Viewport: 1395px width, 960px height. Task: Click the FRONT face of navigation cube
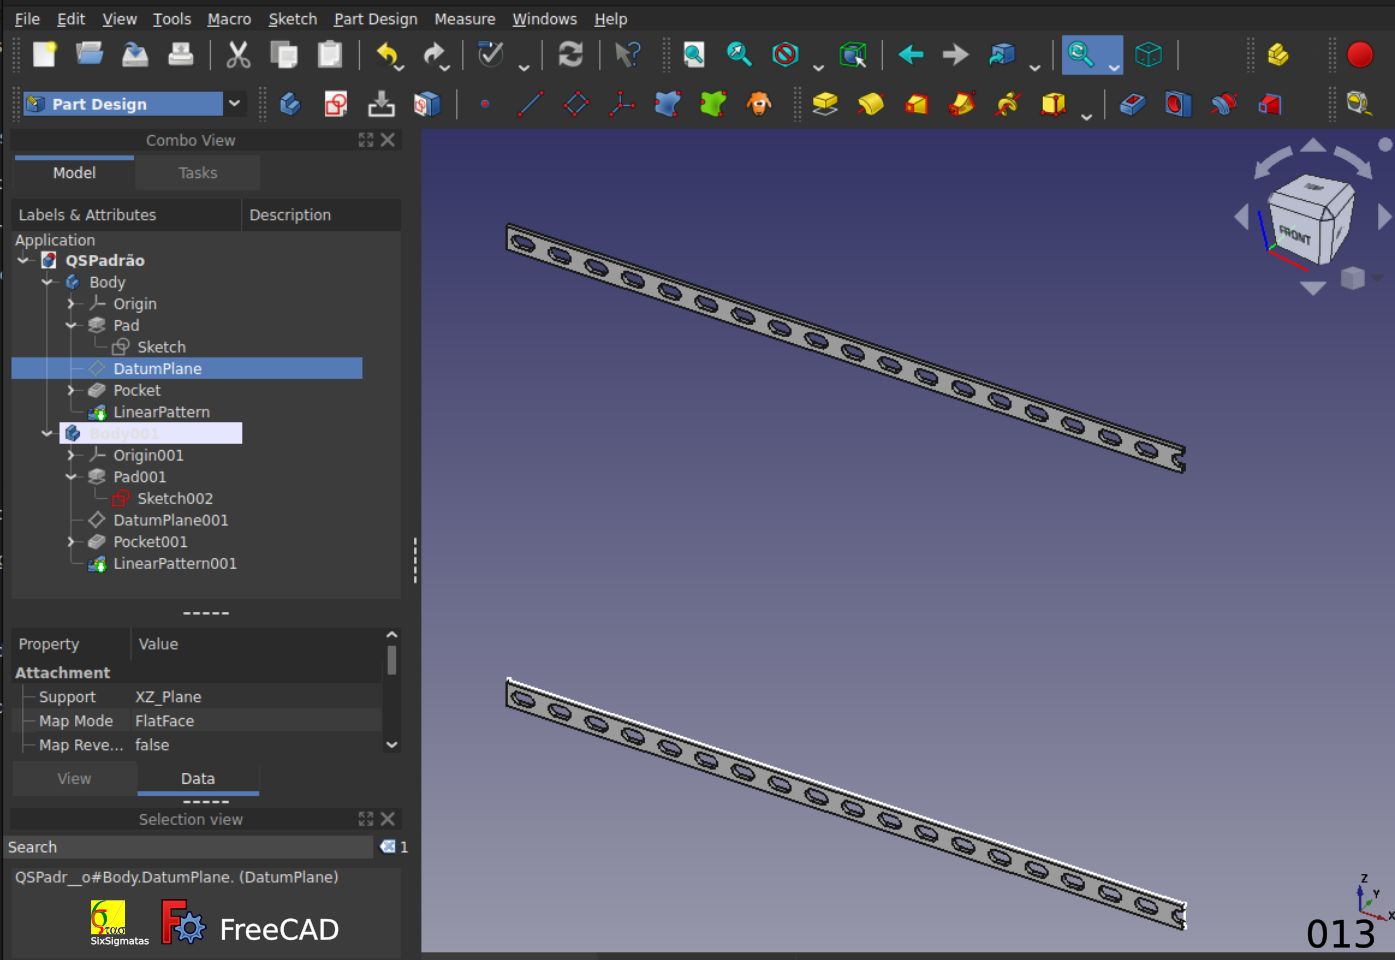1294,234
